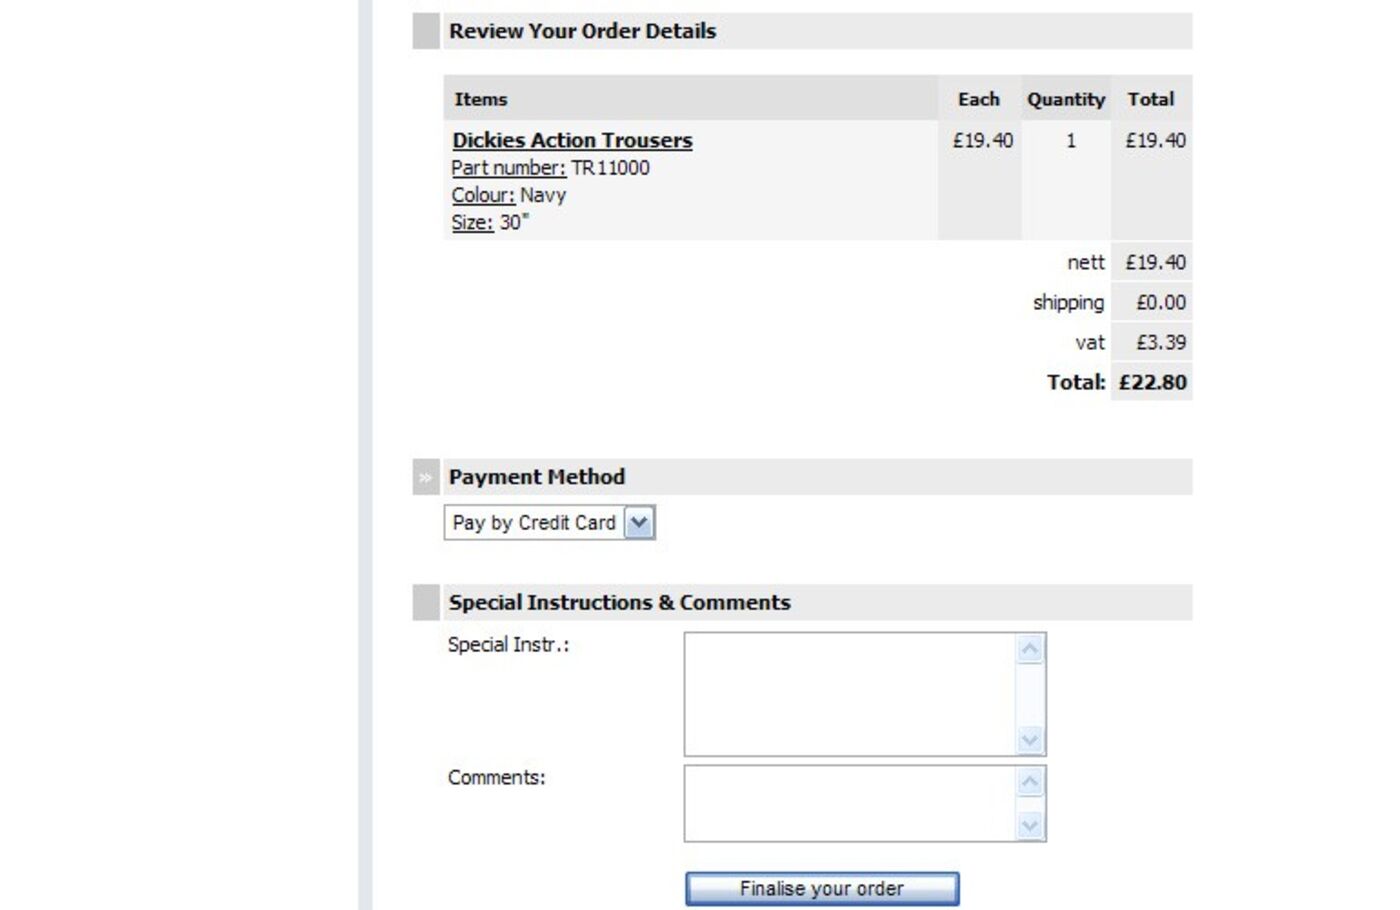Click the Quantity column header
1400x910 pixels.
coord(1066,99)
